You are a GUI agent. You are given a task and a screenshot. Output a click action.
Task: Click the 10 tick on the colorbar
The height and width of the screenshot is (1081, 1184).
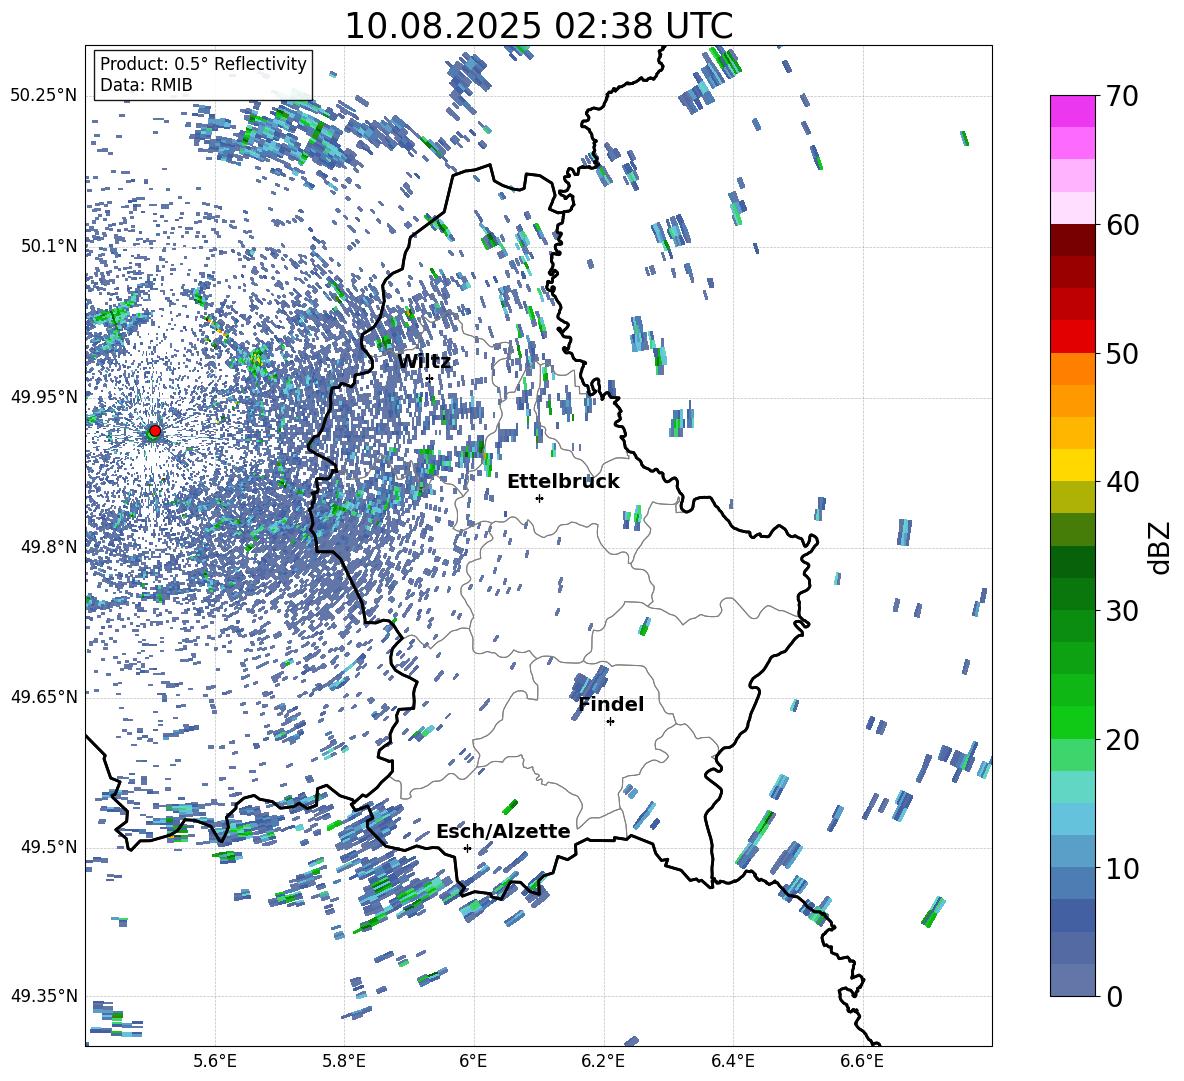point(1122,868)
